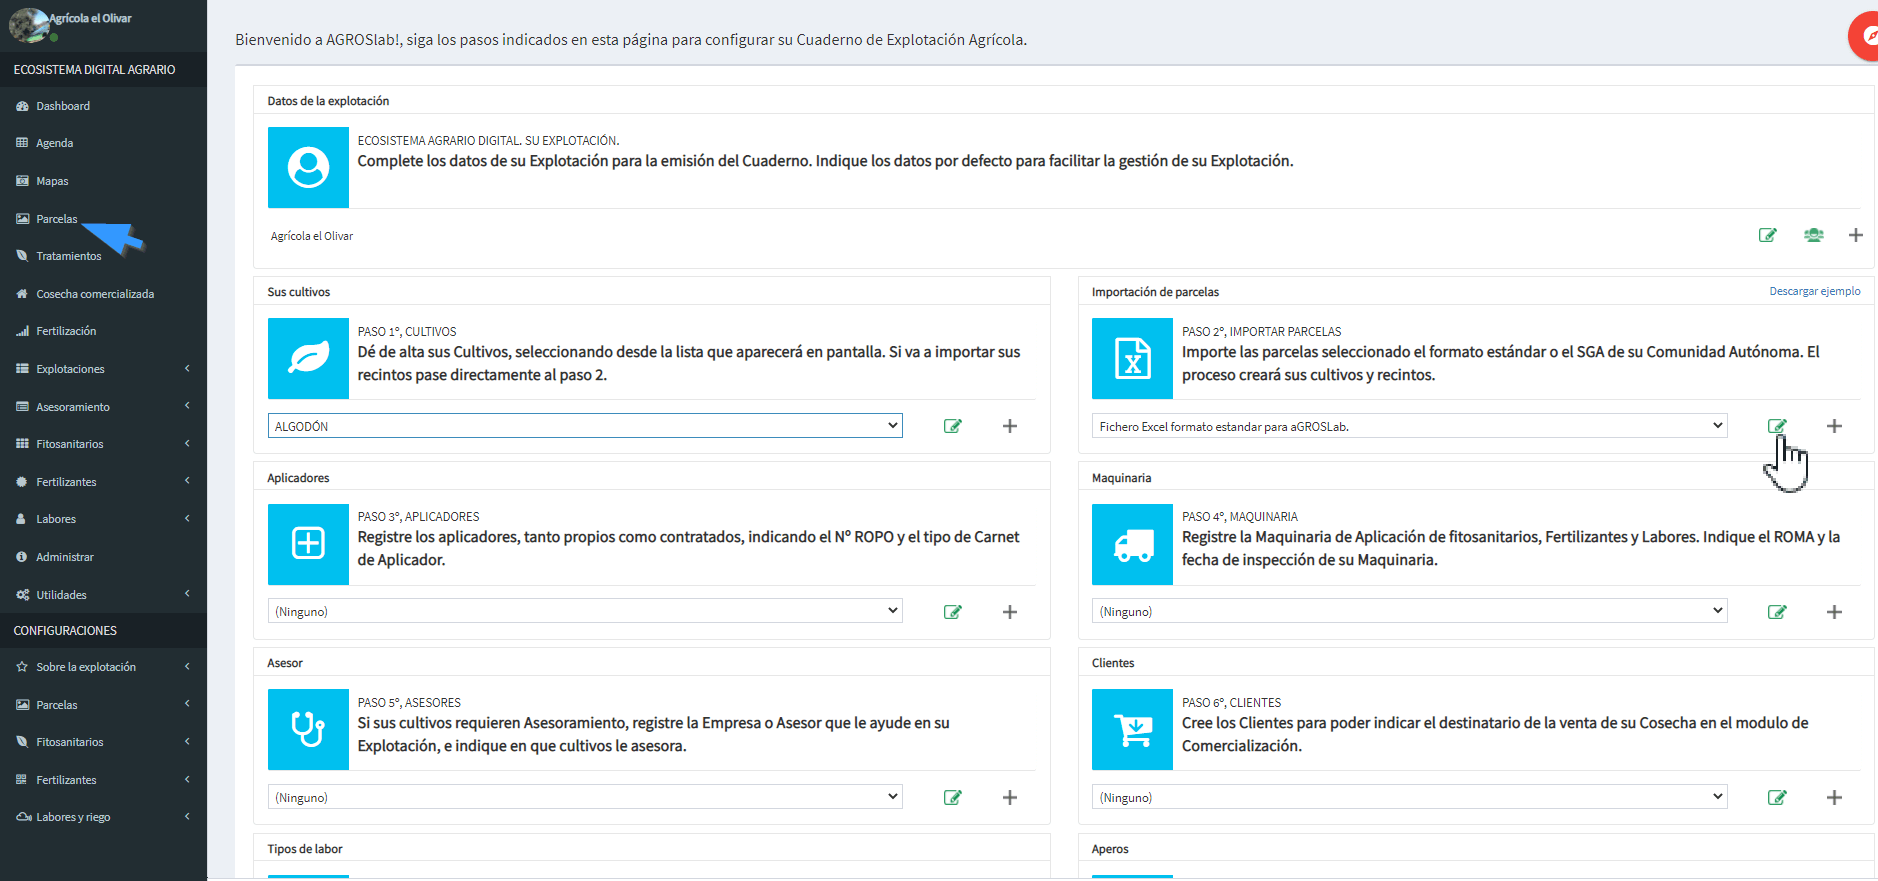The height and width of the screenshot is (881, 1878).
Task: Open Cosecha comercializada
Action: point(95,294)
